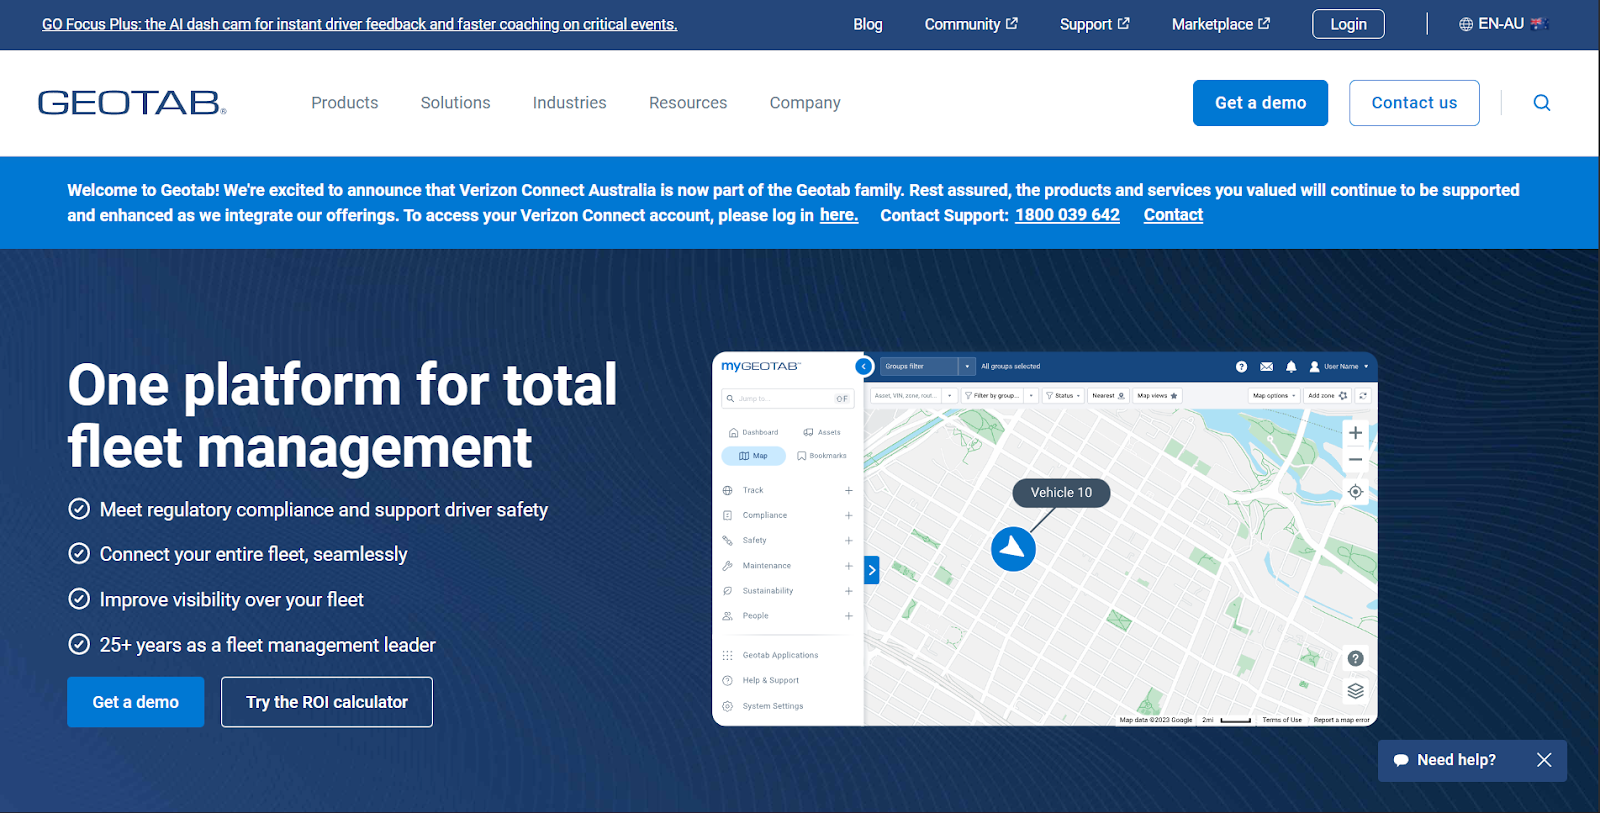The width and height of the screenshot is (1600, 813).
Task: Collapse the myGeotab sidebar with round arrow
Action: pyautogui.click(x=864, y=367)
